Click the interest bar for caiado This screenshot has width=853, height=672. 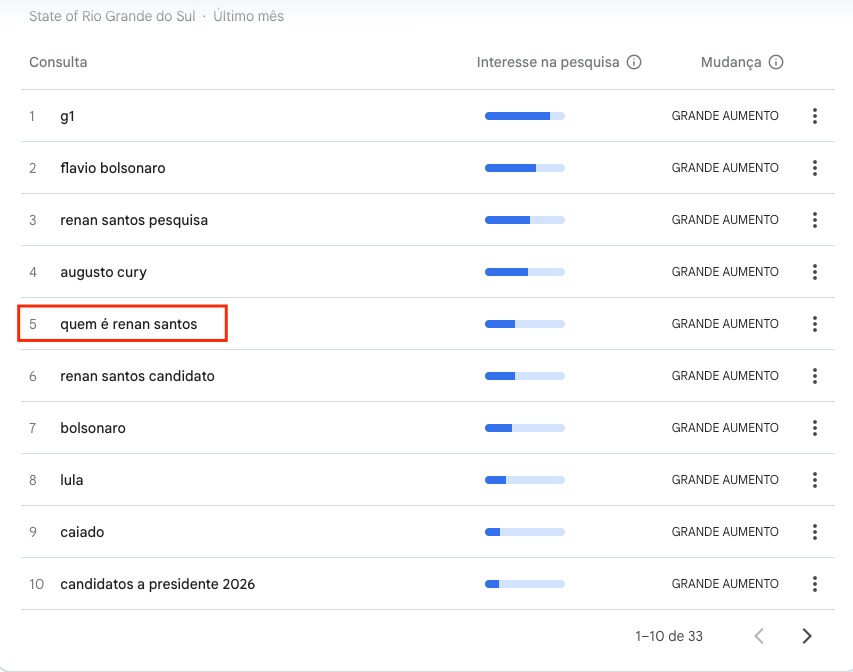(524, 532)
